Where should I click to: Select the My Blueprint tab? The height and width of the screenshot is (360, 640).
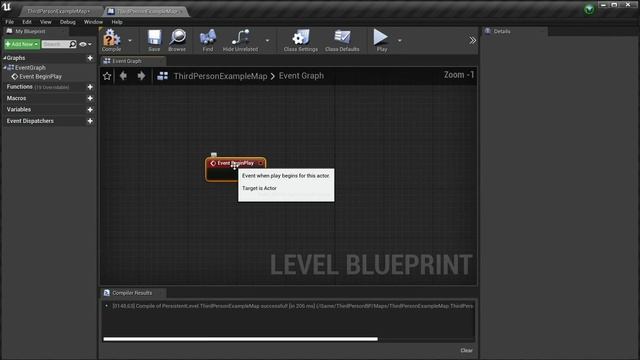click(x=36, y=31)
